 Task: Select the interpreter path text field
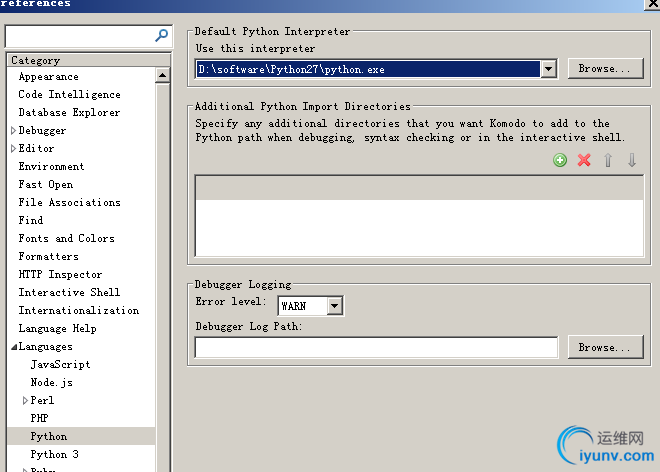(x=367, y=69)
